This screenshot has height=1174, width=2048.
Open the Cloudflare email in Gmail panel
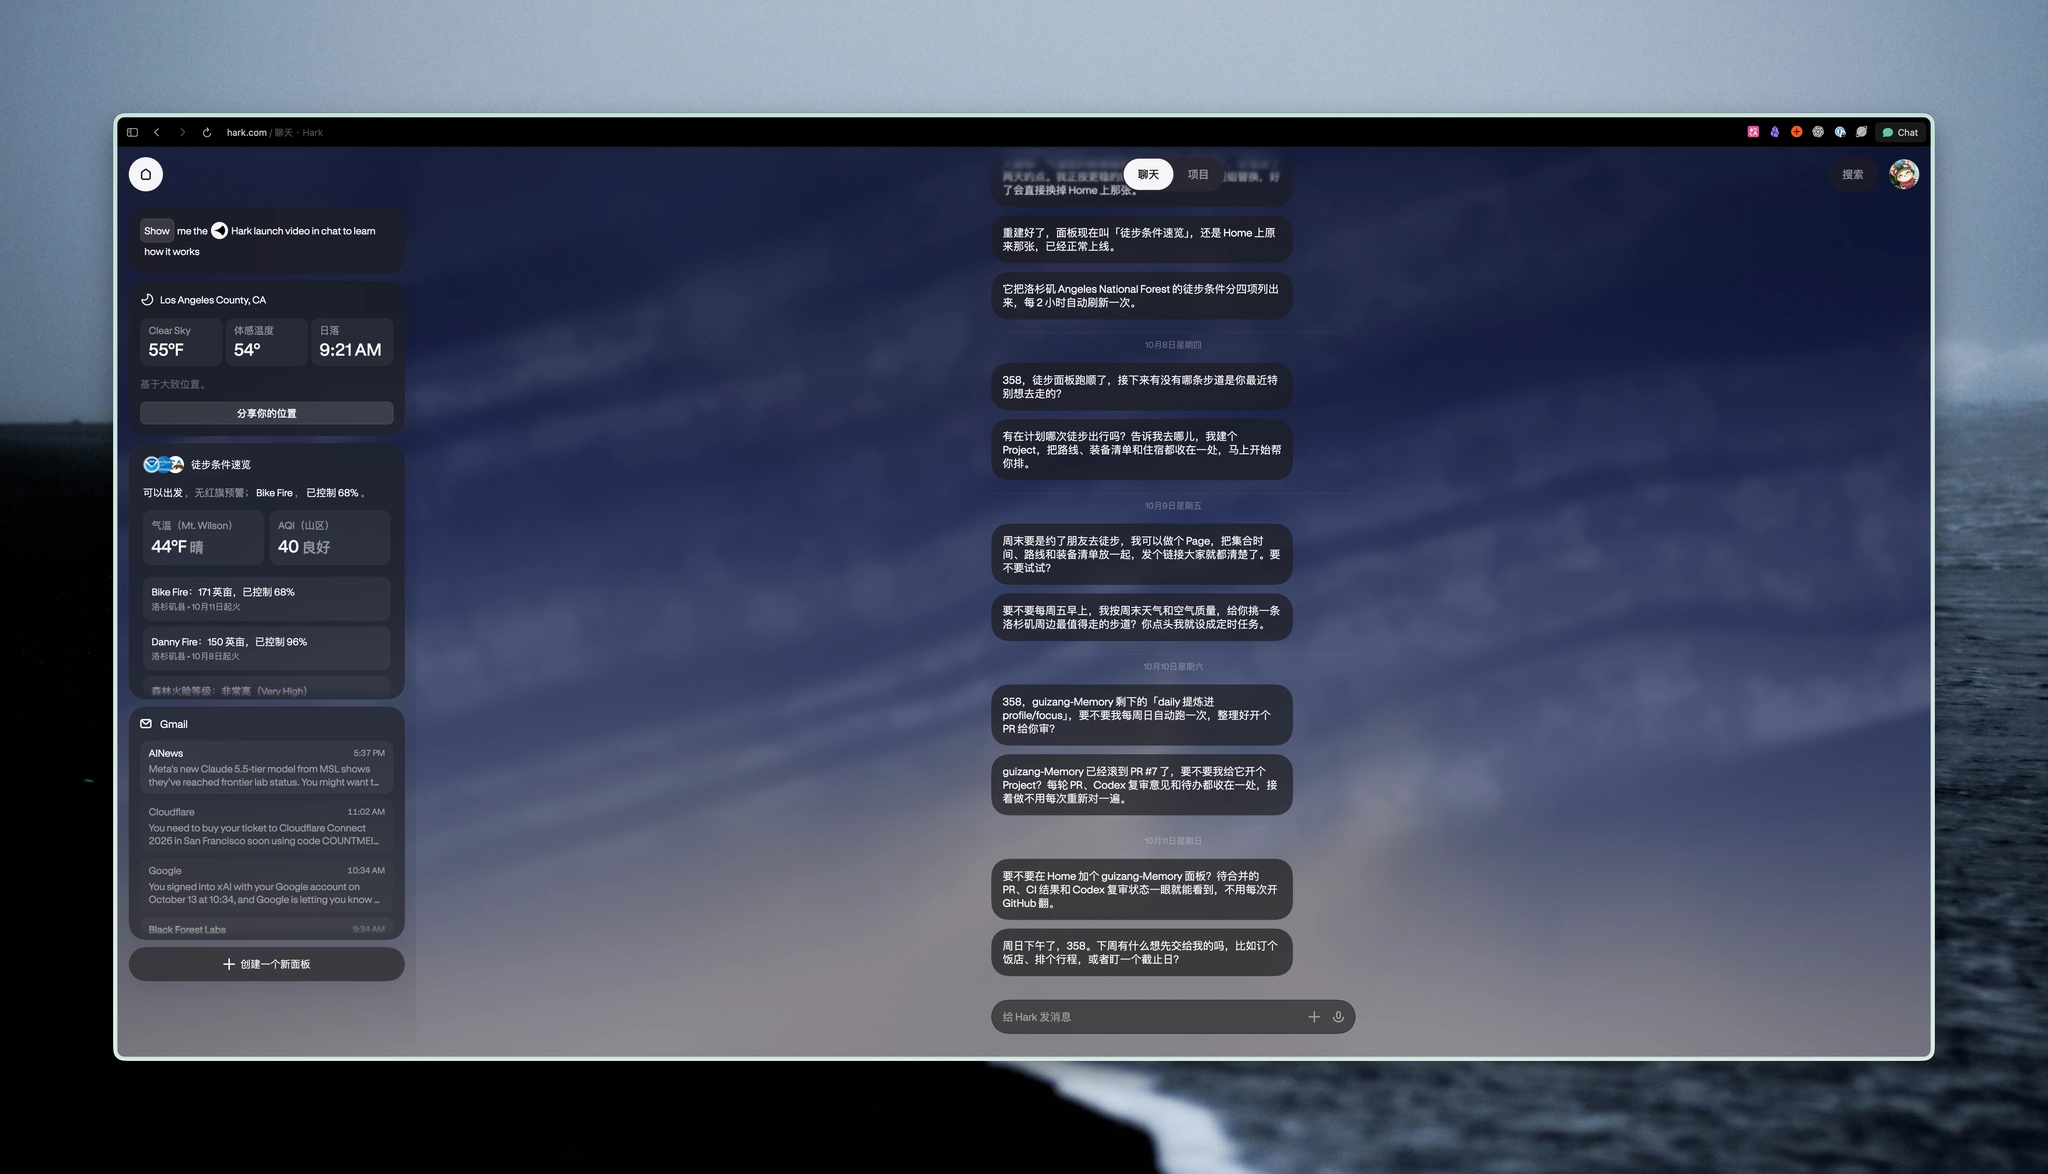pyautogui.click(x=267, y=826)
